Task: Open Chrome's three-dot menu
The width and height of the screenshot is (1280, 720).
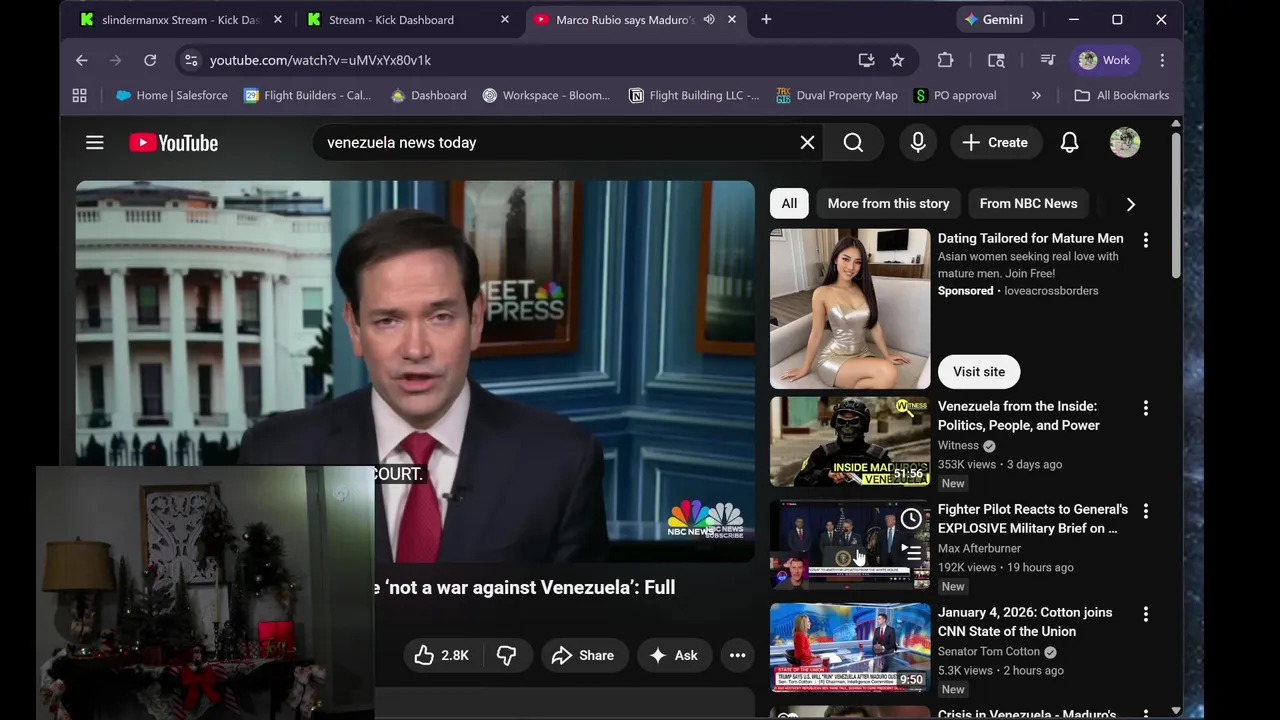Action: [1162, 60]
